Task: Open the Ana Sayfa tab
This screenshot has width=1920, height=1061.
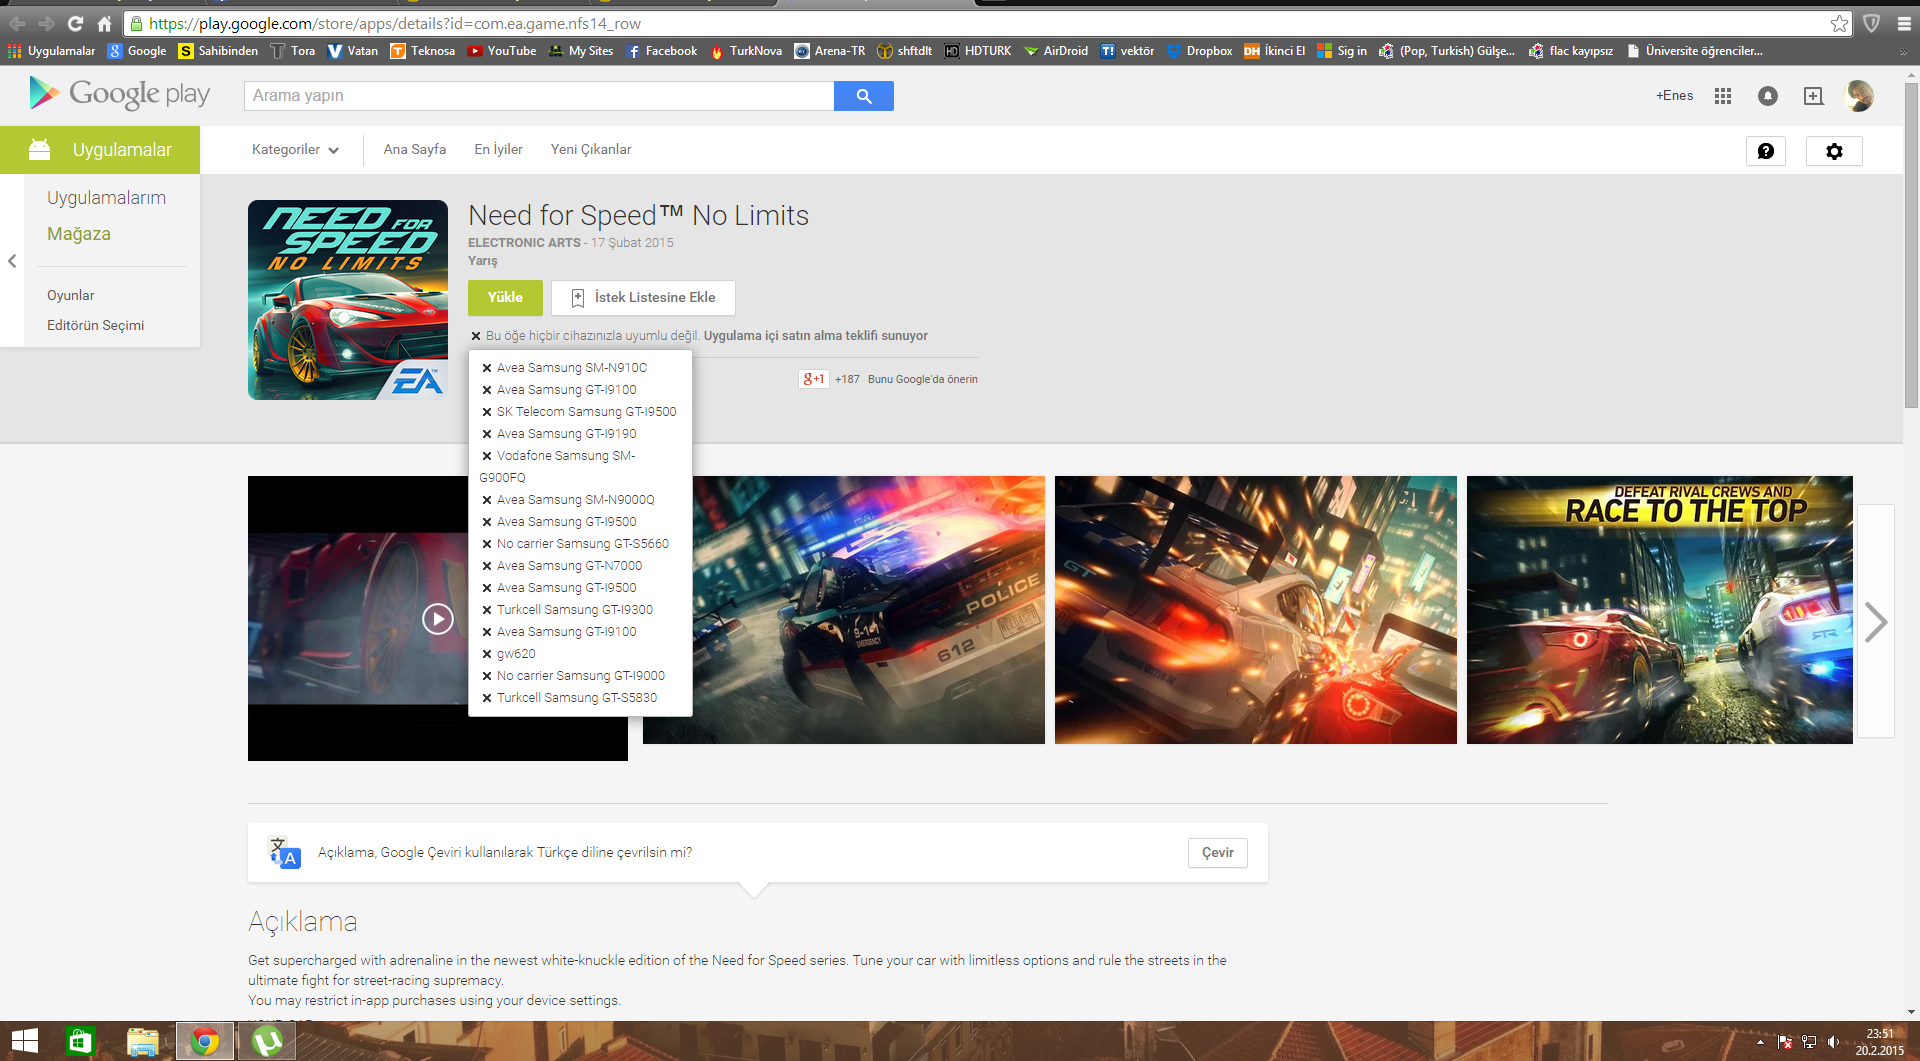Action: (x=415, y=150)
